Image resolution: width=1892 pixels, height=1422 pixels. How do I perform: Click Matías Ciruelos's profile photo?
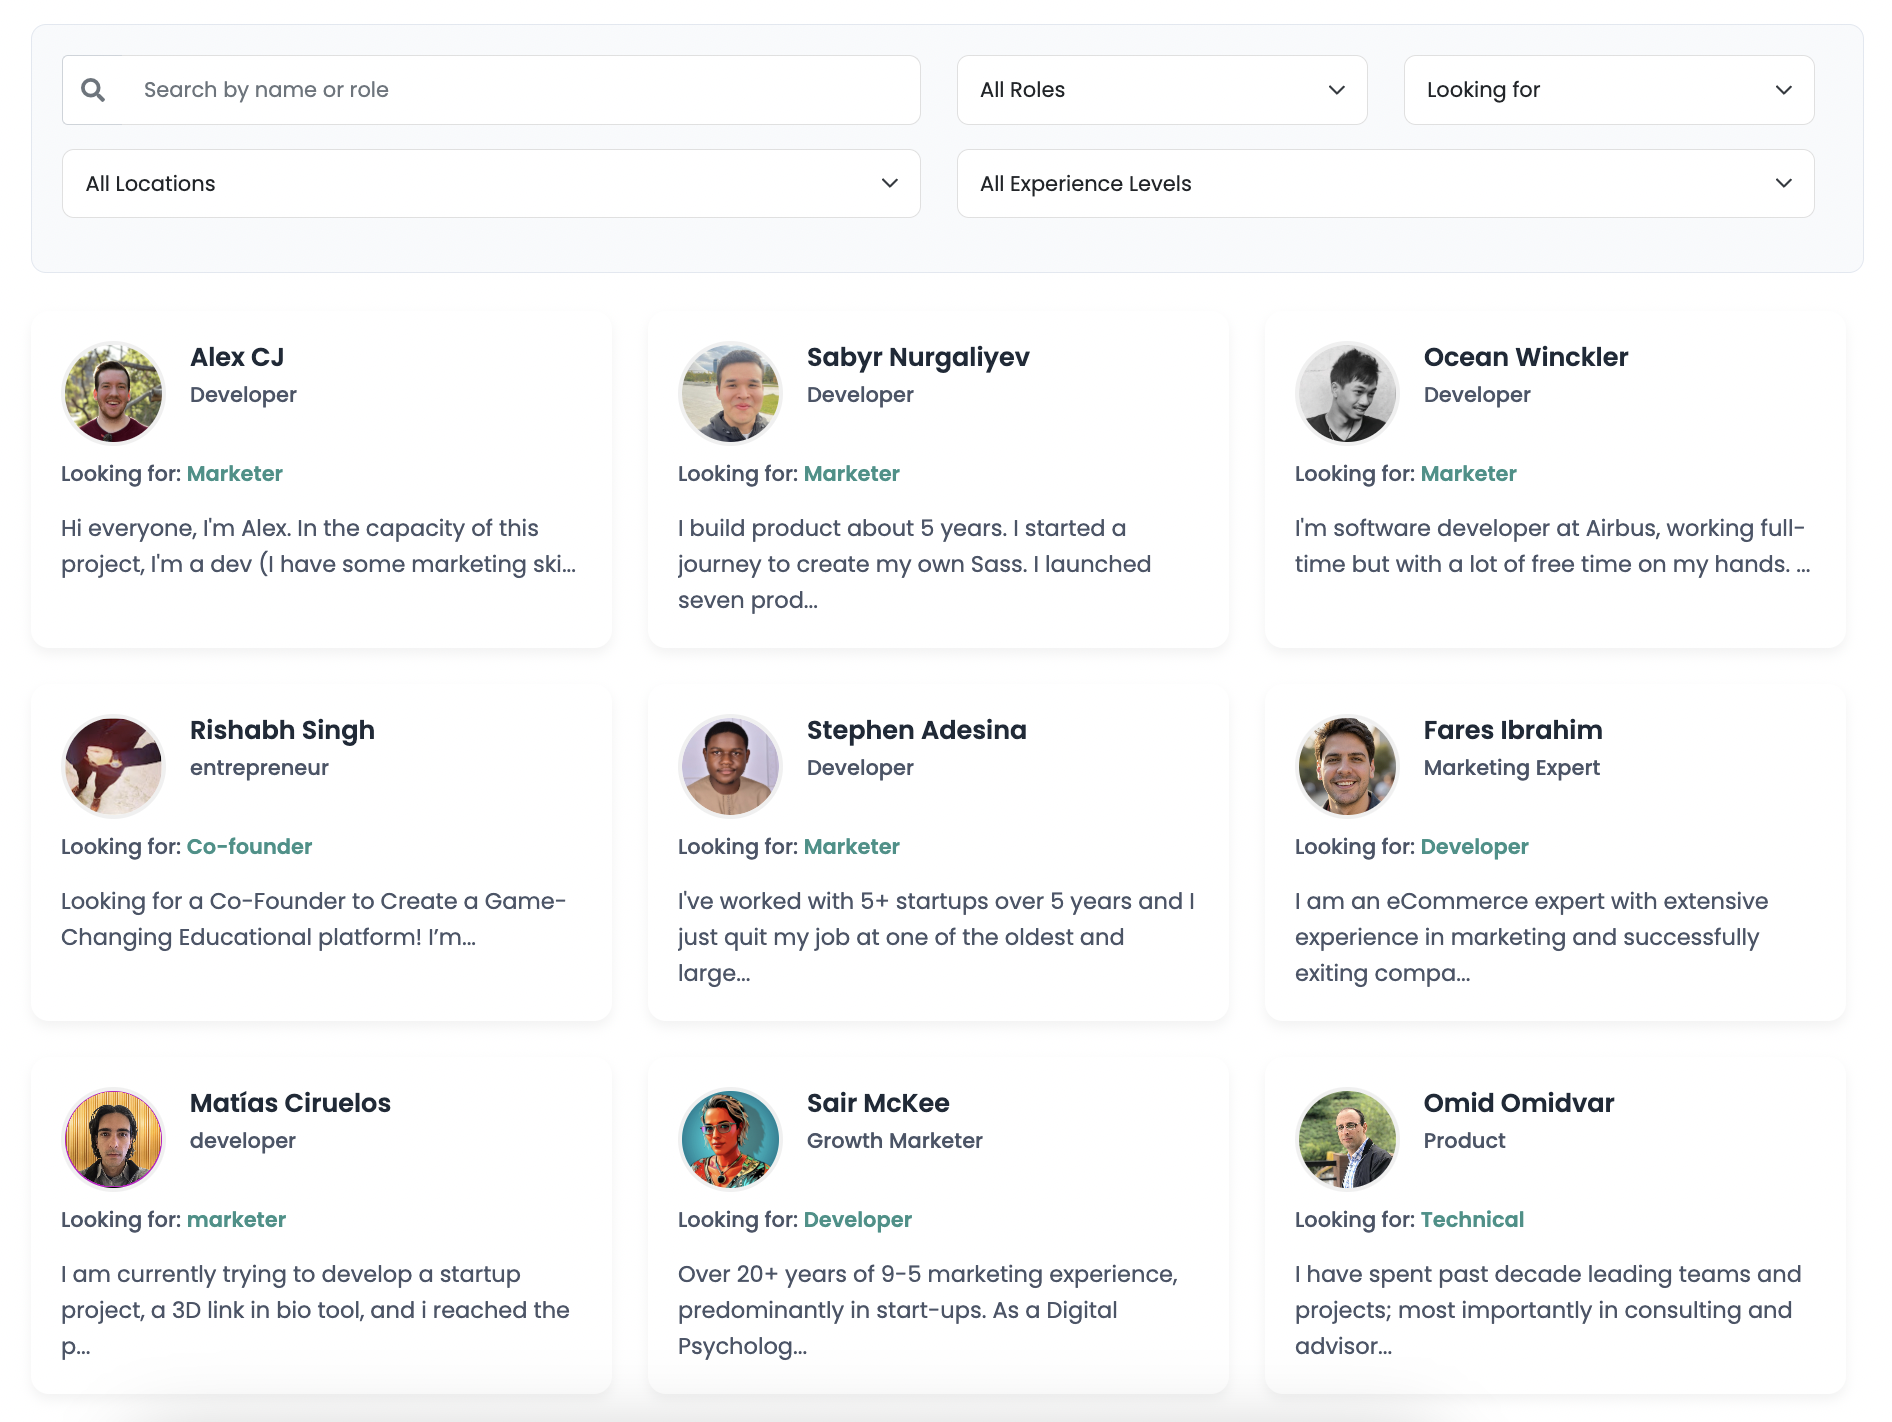113,1138
